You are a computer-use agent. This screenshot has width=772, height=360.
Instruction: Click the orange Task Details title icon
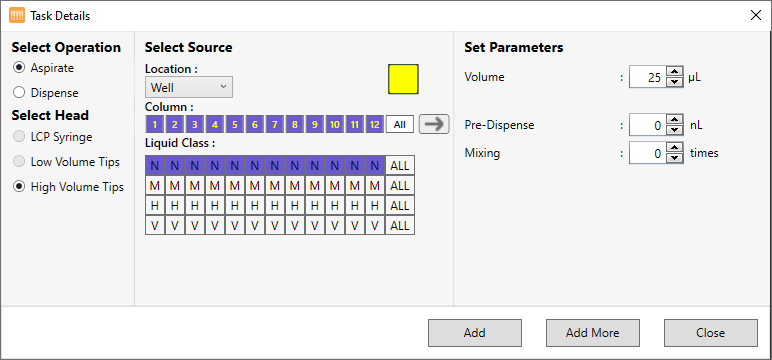tap(17, 16)
